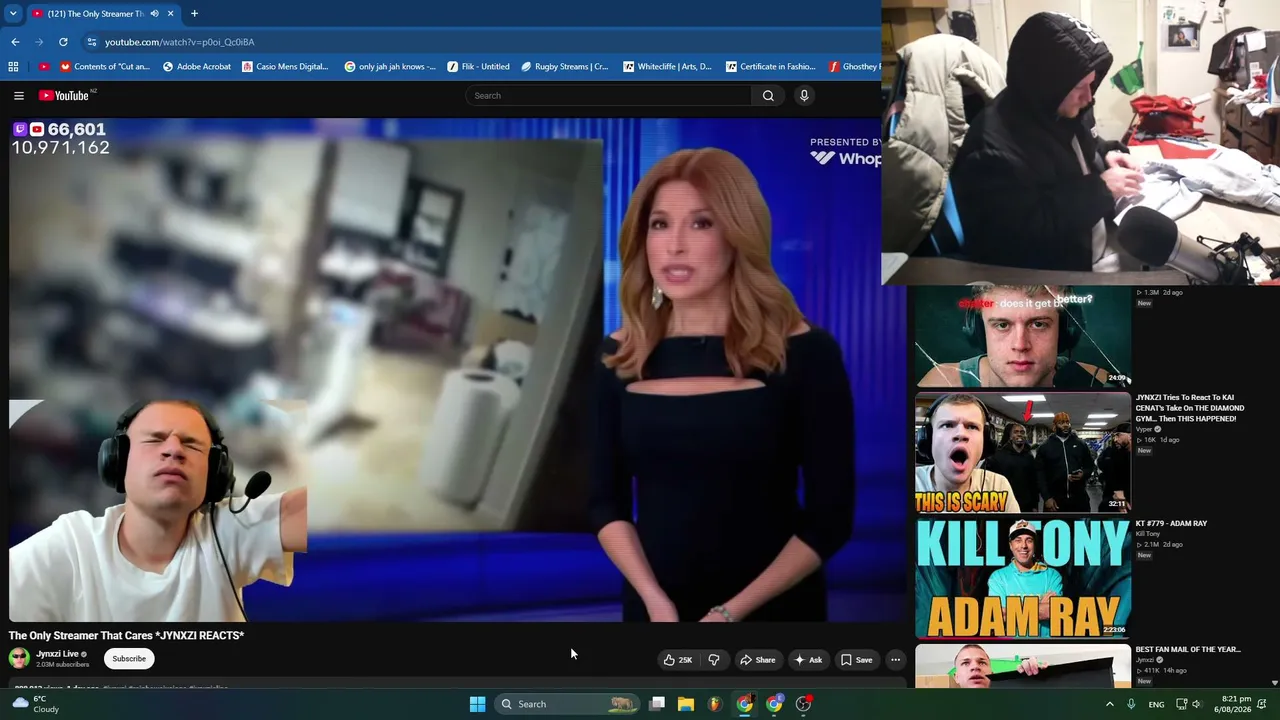Open the "Contents of Cut an..." bookmark
This screenshot has height=720, width=1280.
pos(105,67)
